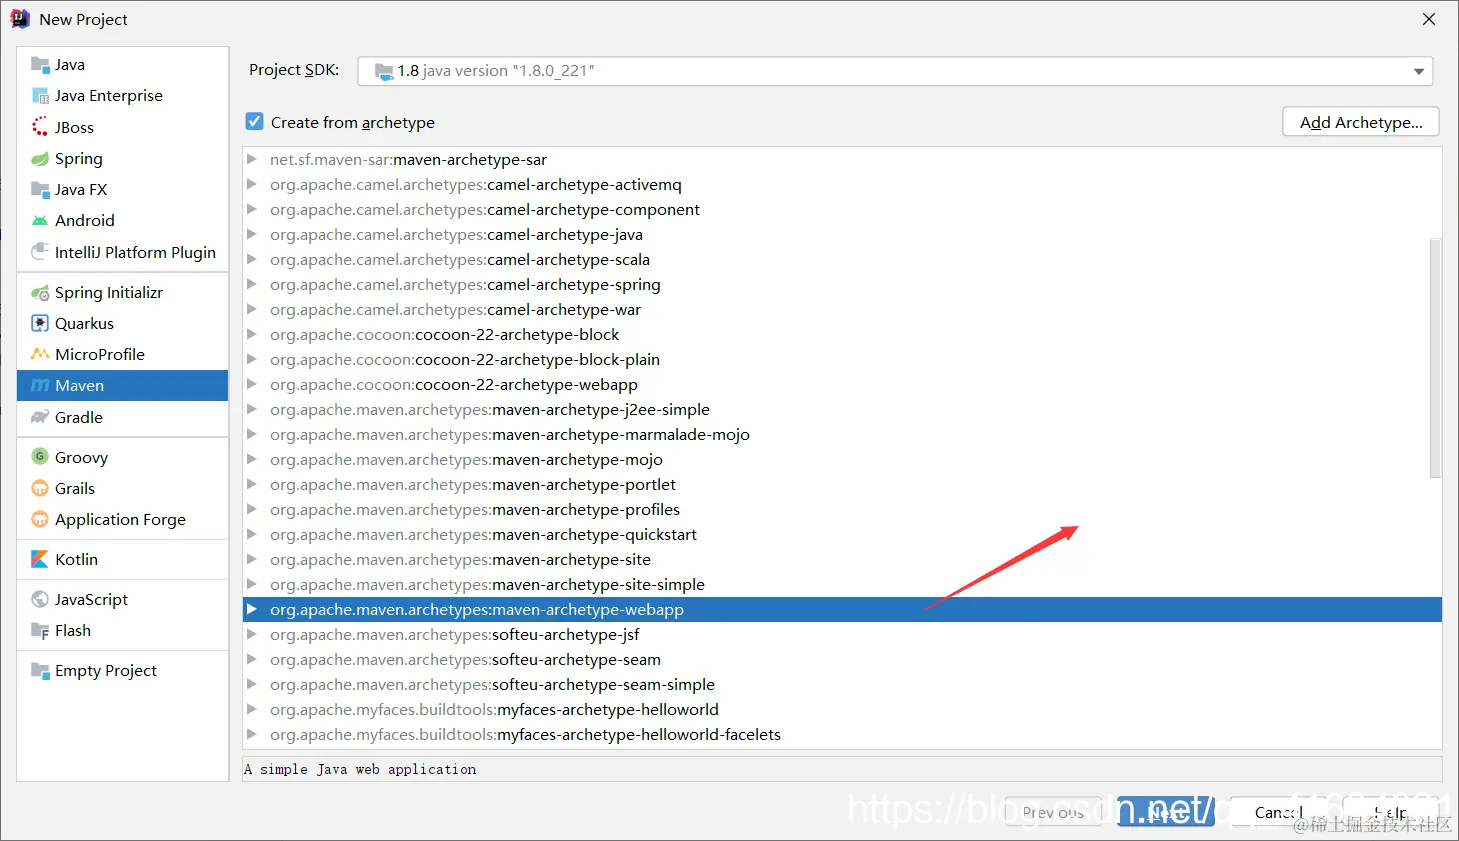The height and width of the screenshot is (841, 1459).
Task: Select softeu-archetype-seam row
Action: 842,659
